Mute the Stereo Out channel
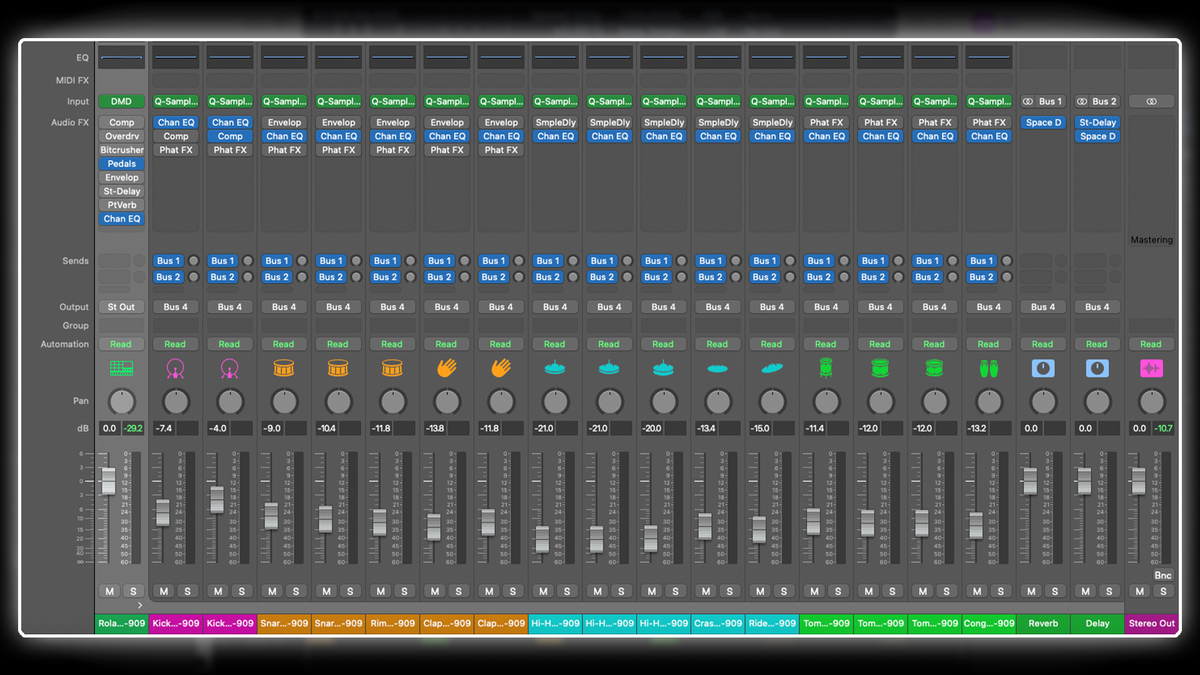This screenshot has height=675, width=1200. (x=1138, y=591)
